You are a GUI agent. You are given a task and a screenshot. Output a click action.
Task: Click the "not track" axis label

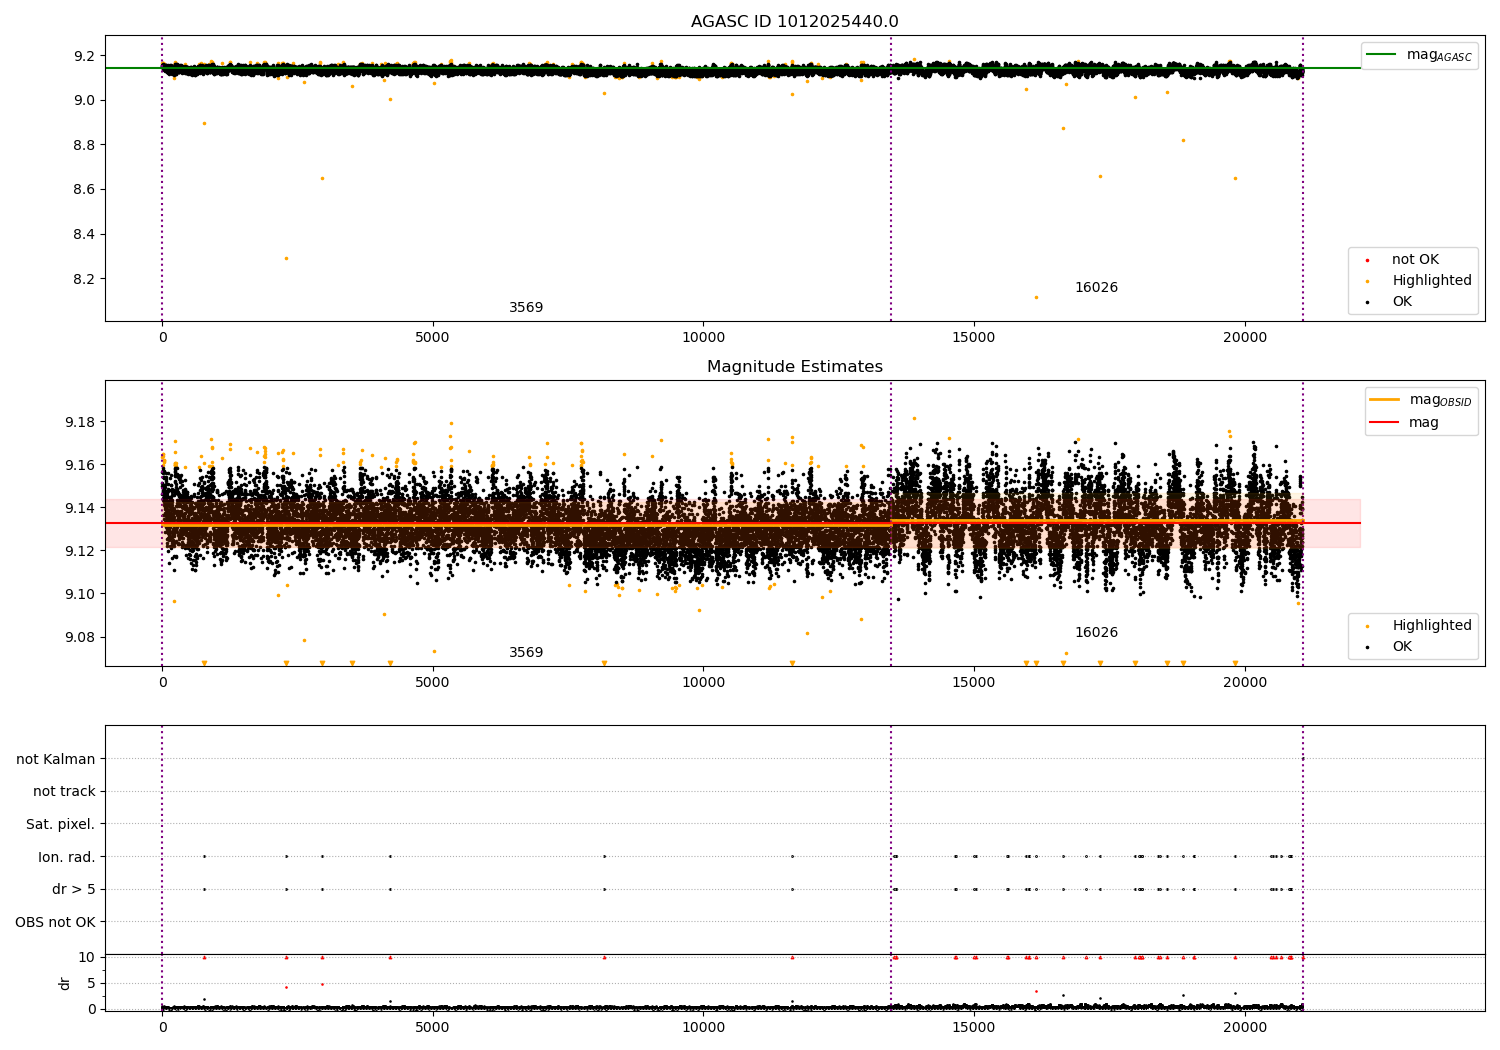tap(64, 792)
